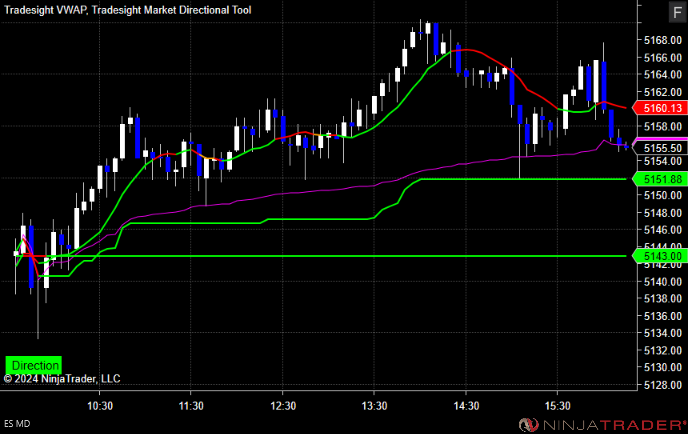Click the 5158.00 price axis label
Screen dimensions: 688x434
pos(663,126)
